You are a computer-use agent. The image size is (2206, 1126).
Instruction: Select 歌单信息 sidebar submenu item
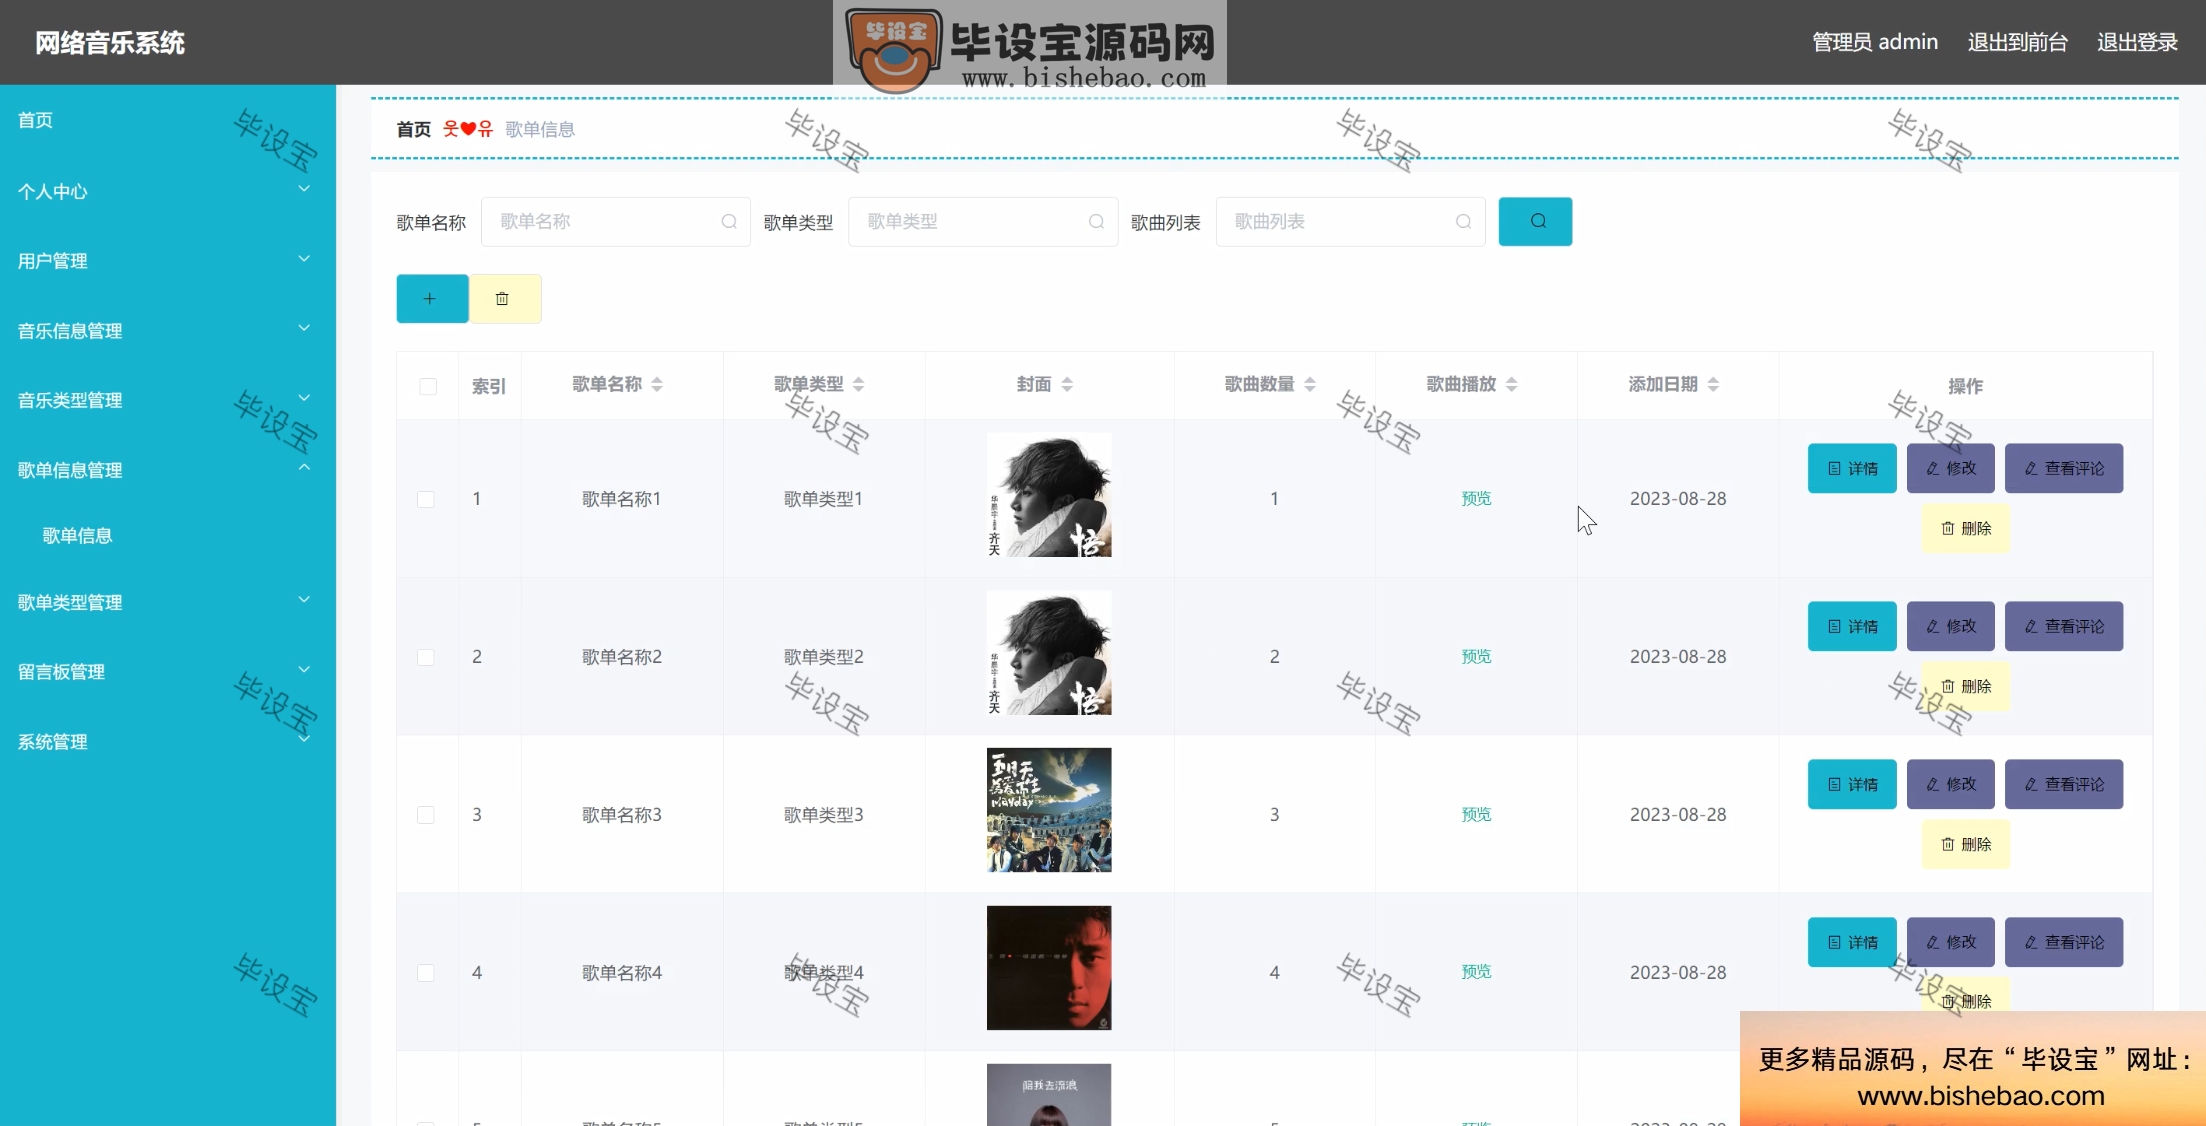(x=77, y=536)
